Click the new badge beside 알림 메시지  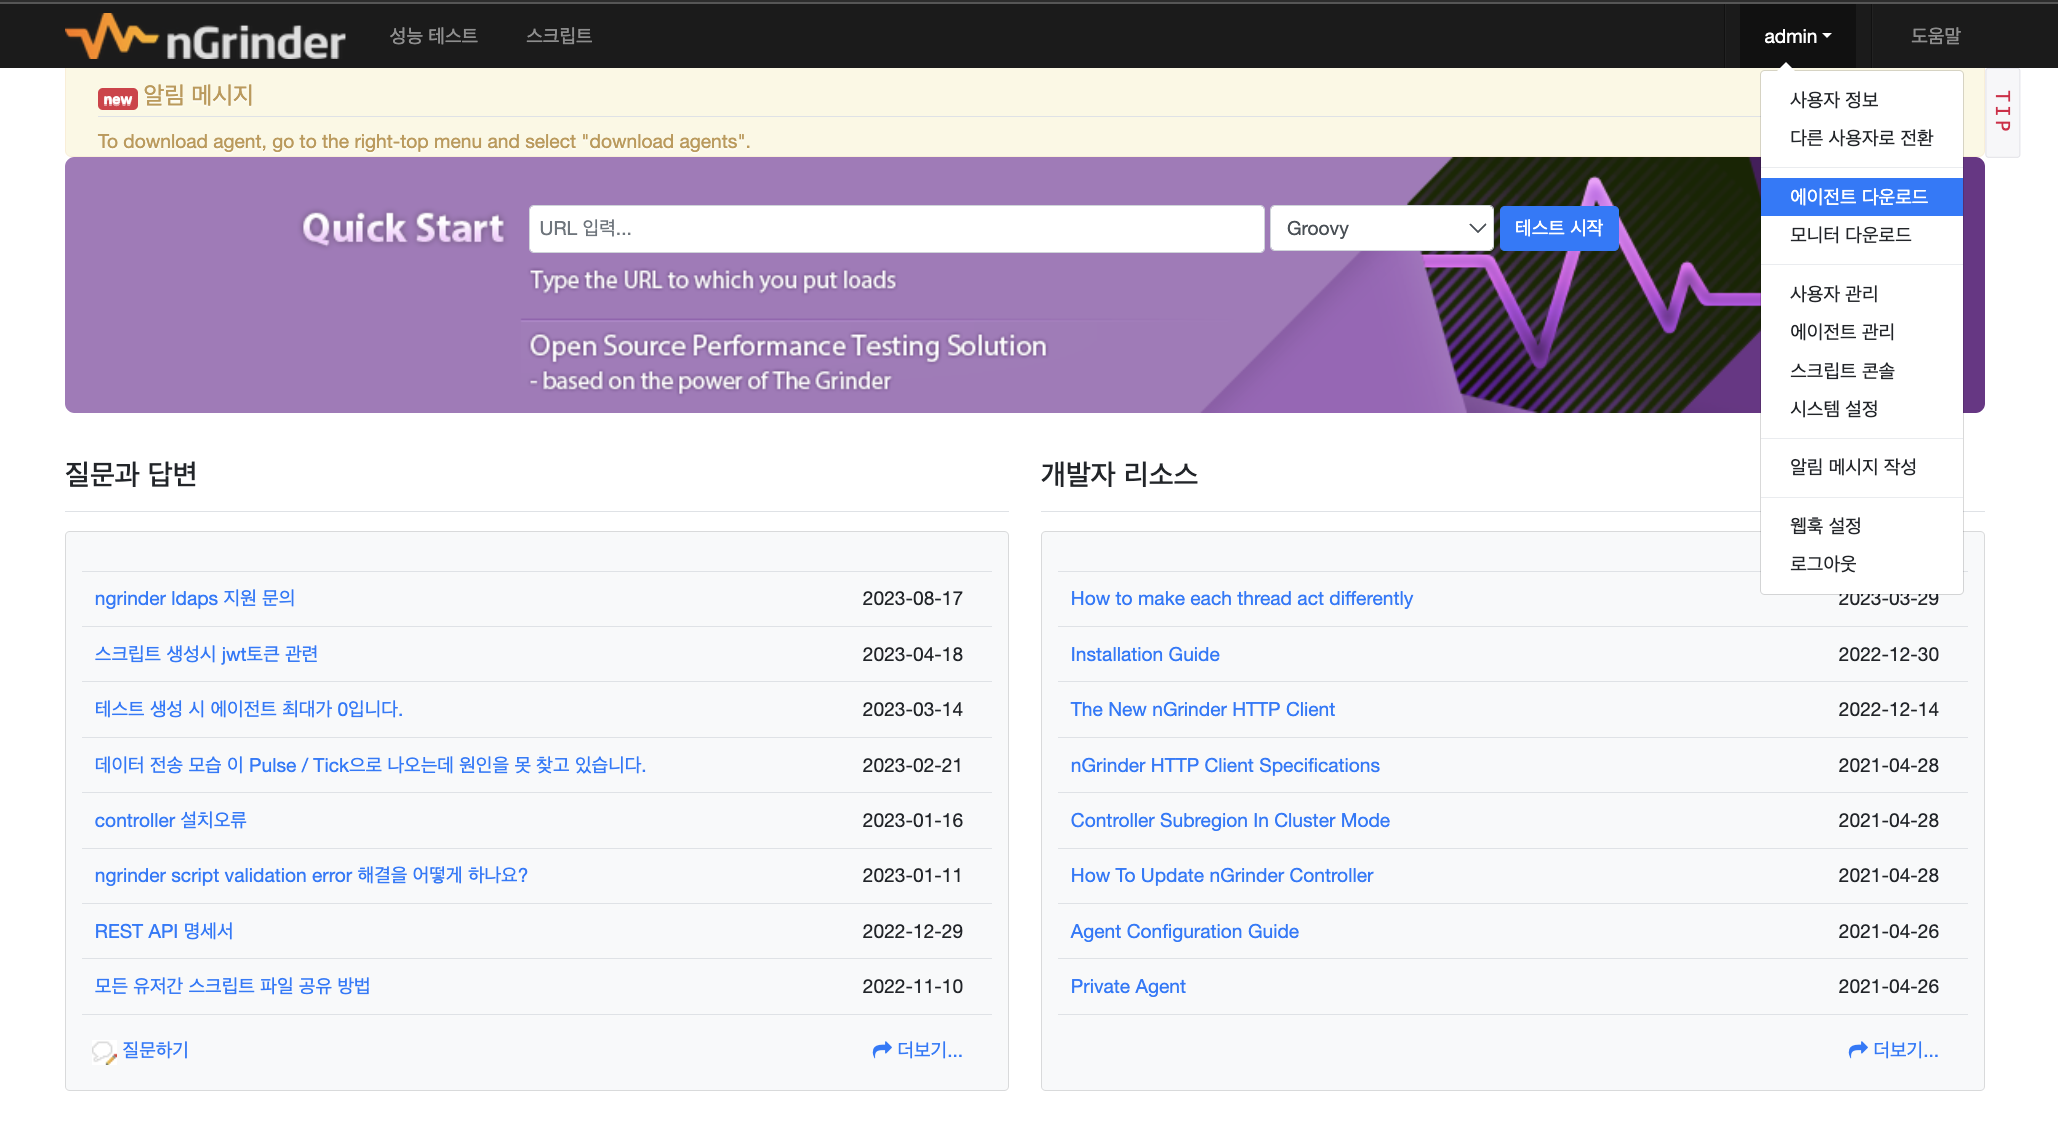click(118, 99)
